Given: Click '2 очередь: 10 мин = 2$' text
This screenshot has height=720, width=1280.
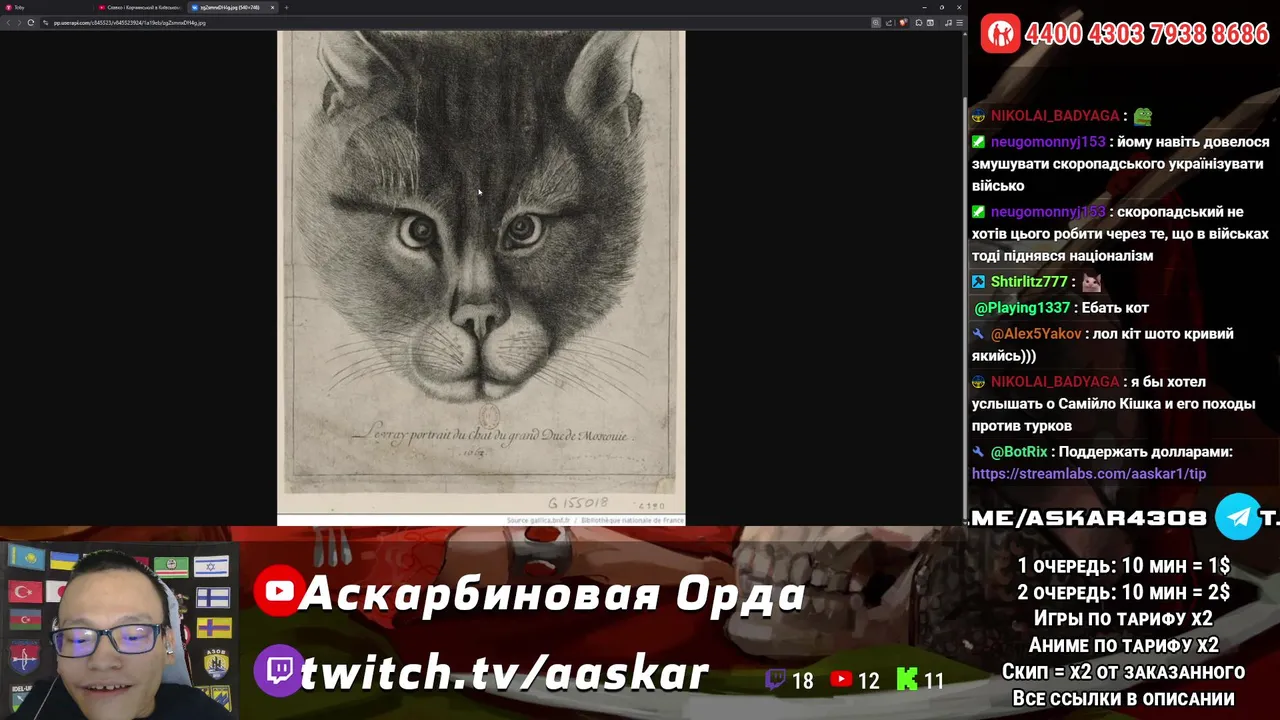Looking at the screenshot, I should [1123, 592].
